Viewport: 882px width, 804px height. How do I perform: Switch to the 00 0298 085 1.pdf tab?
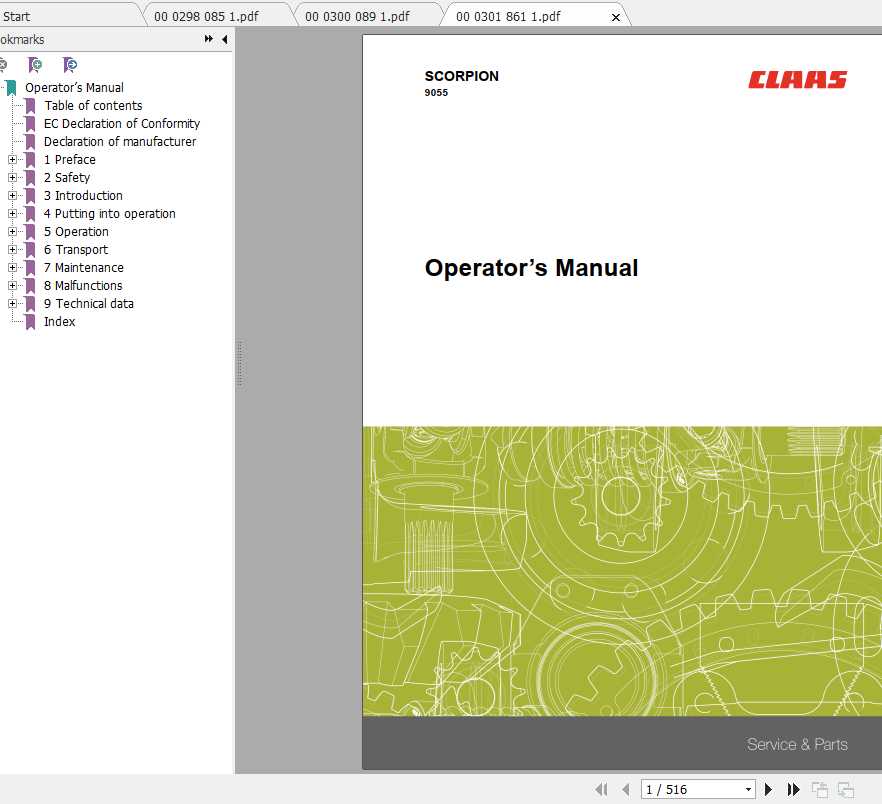tap(212, 15)
